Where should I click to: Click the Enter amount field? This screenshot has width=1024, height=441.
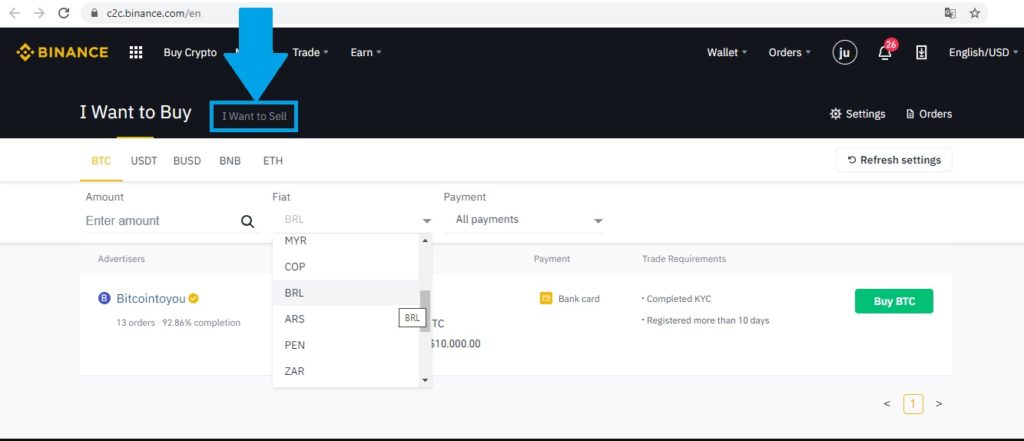point(161,221)
